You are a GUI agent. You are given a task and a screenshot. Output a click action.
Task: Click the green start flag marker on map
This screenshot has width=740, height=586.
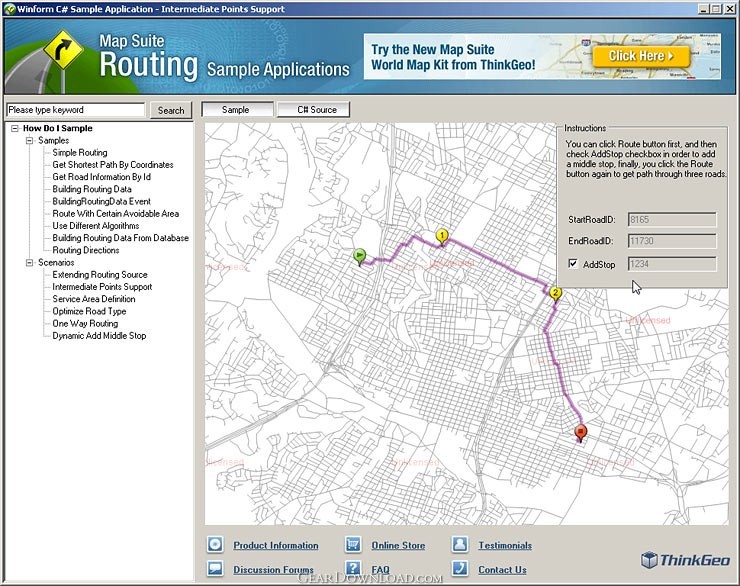360,257
